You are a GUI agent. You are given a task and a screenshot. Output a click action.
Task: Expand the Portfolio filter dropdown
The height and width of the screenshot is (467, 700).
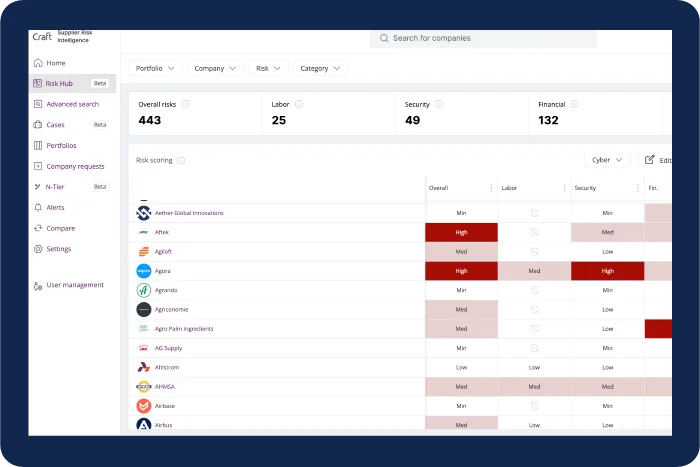click(155, 68)
